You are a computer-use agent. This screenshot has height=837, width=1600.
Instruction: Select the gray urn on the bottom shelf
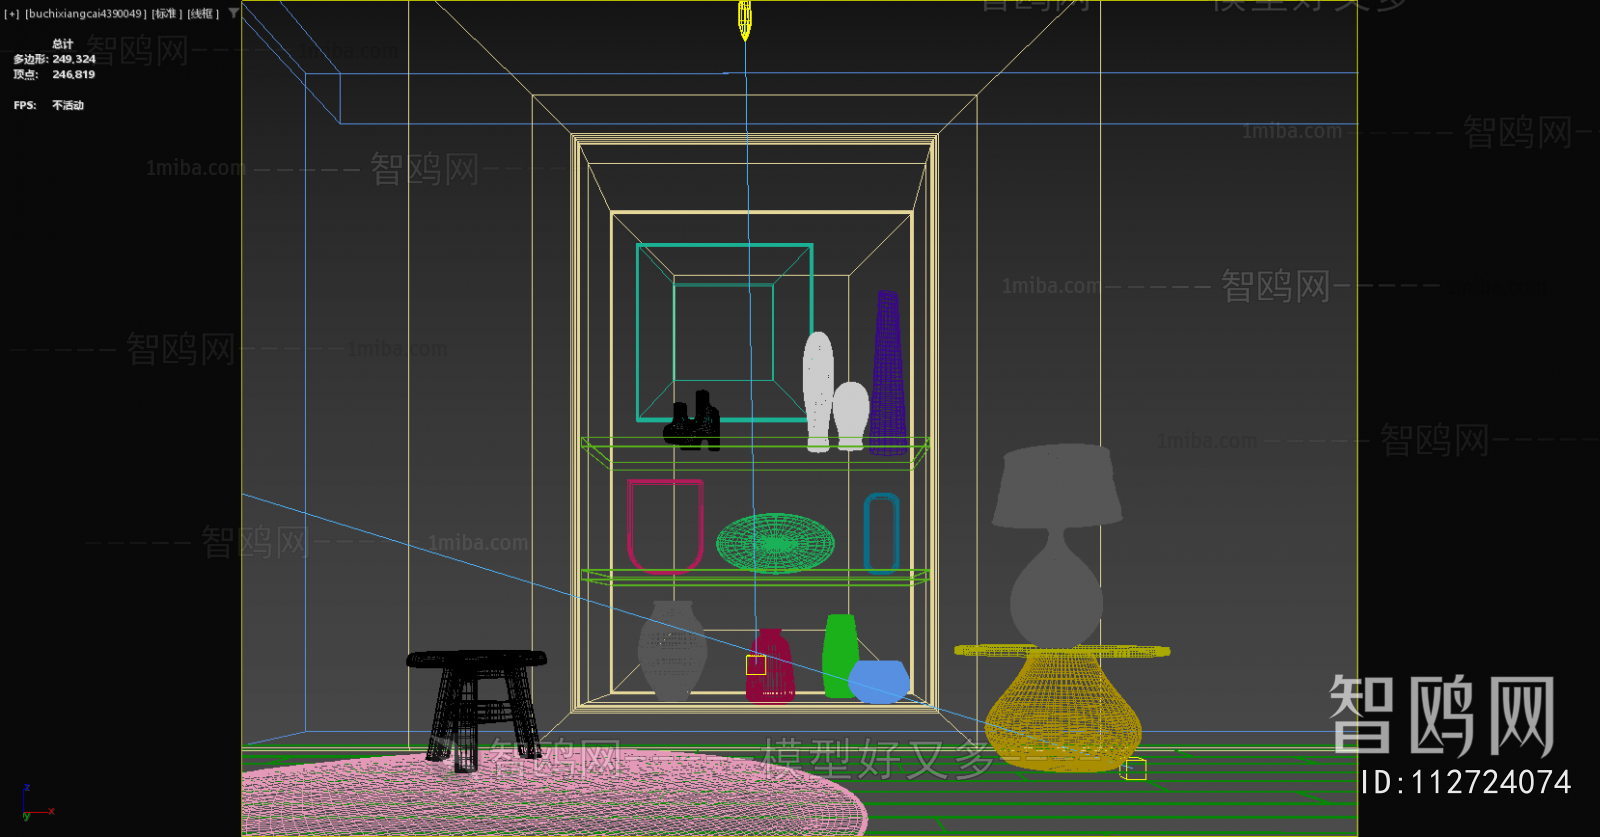tap(672, 650)
